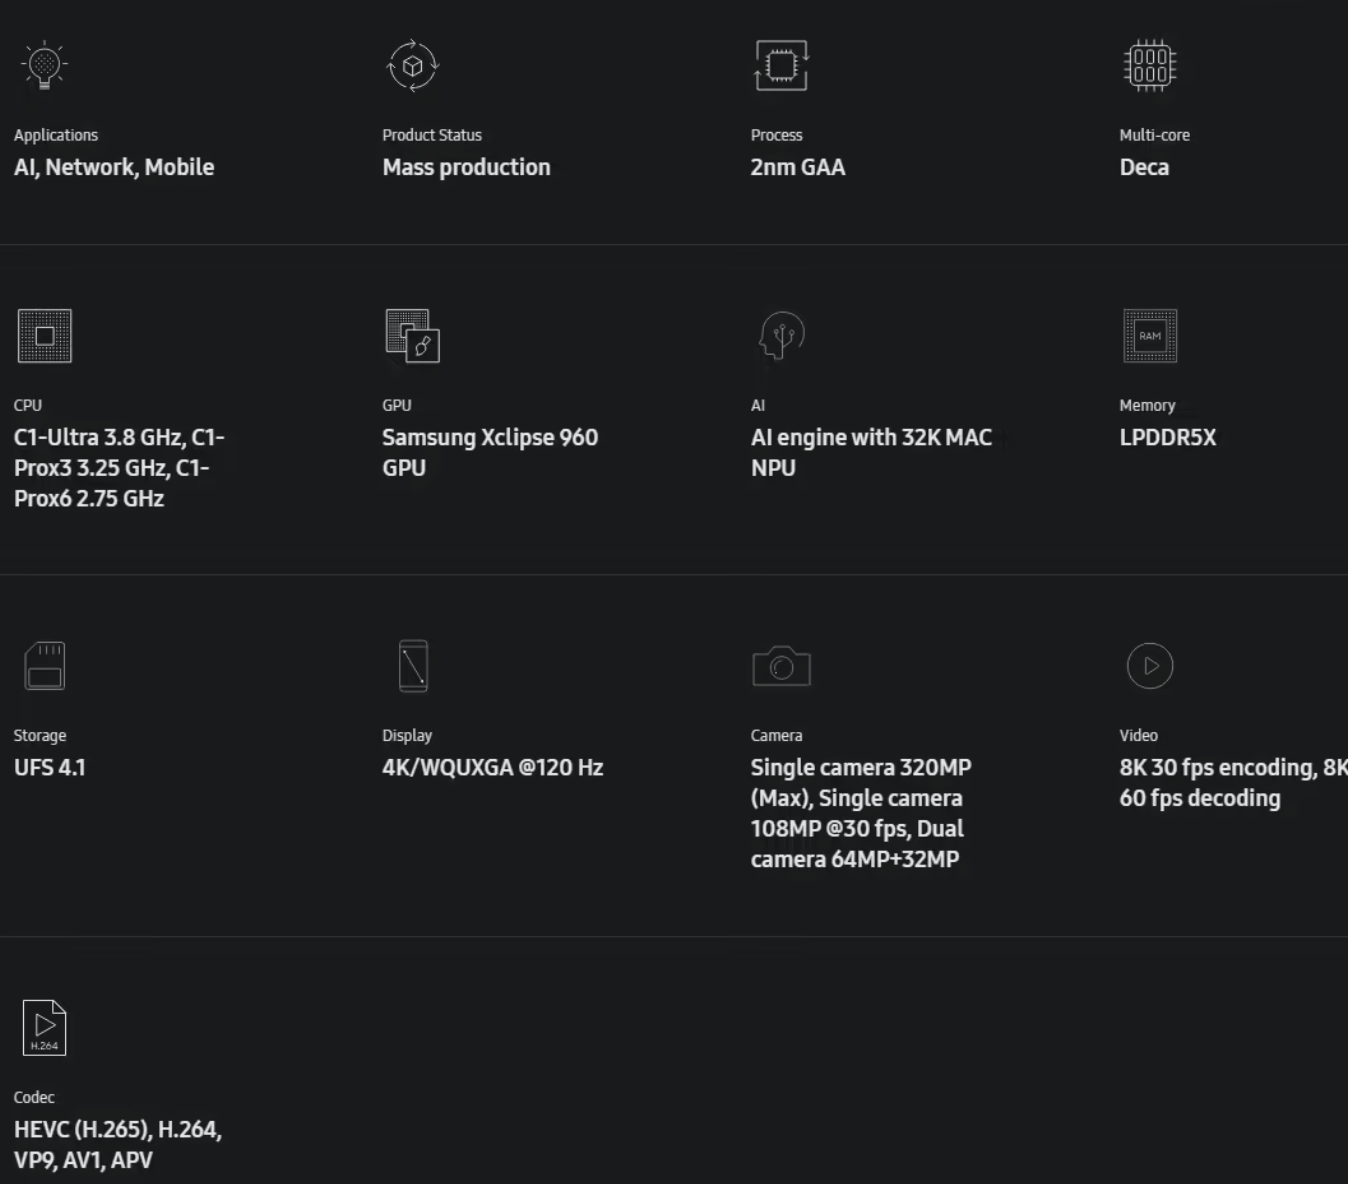
Task: Click the "LPDDR5X" memory value
Action: [1168, 437]
